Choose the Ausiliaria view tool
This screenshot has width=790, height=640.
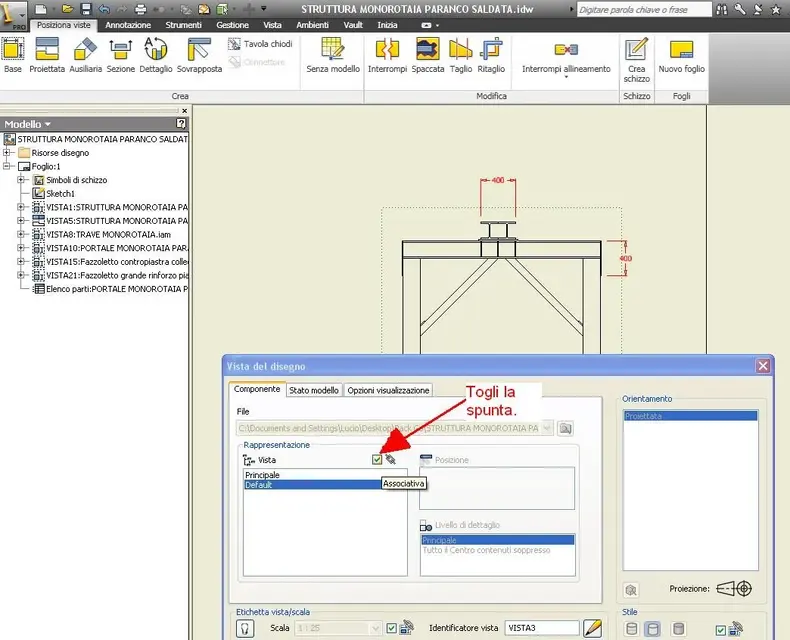coord(85,55)
